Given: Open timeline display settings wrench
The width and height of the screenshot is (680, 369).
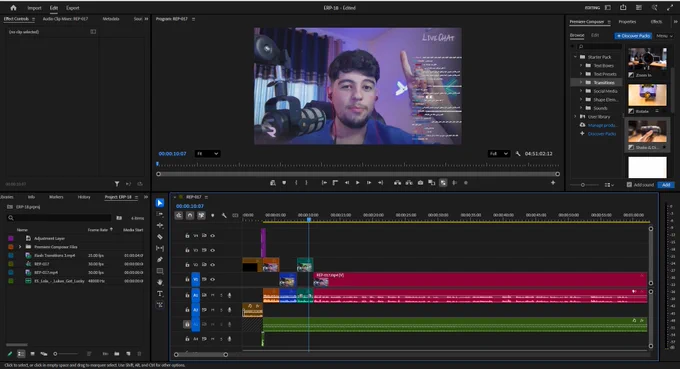Looking at the screenshot, I should [x=224, y=216].
